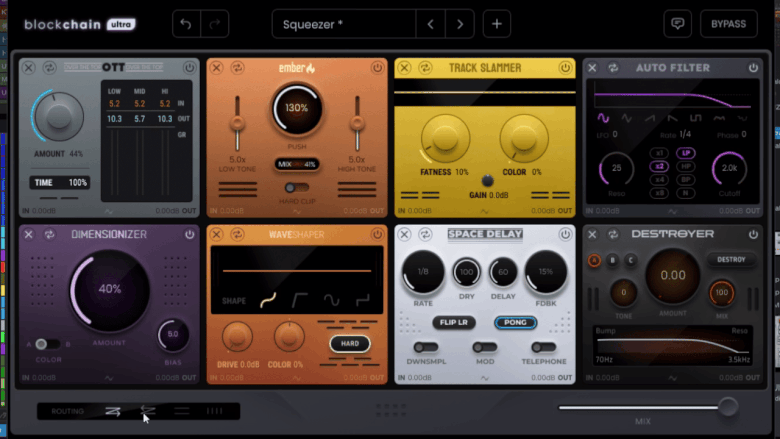Click the undo arrow in top bar
Screen dimensions: 780x439
186,24
